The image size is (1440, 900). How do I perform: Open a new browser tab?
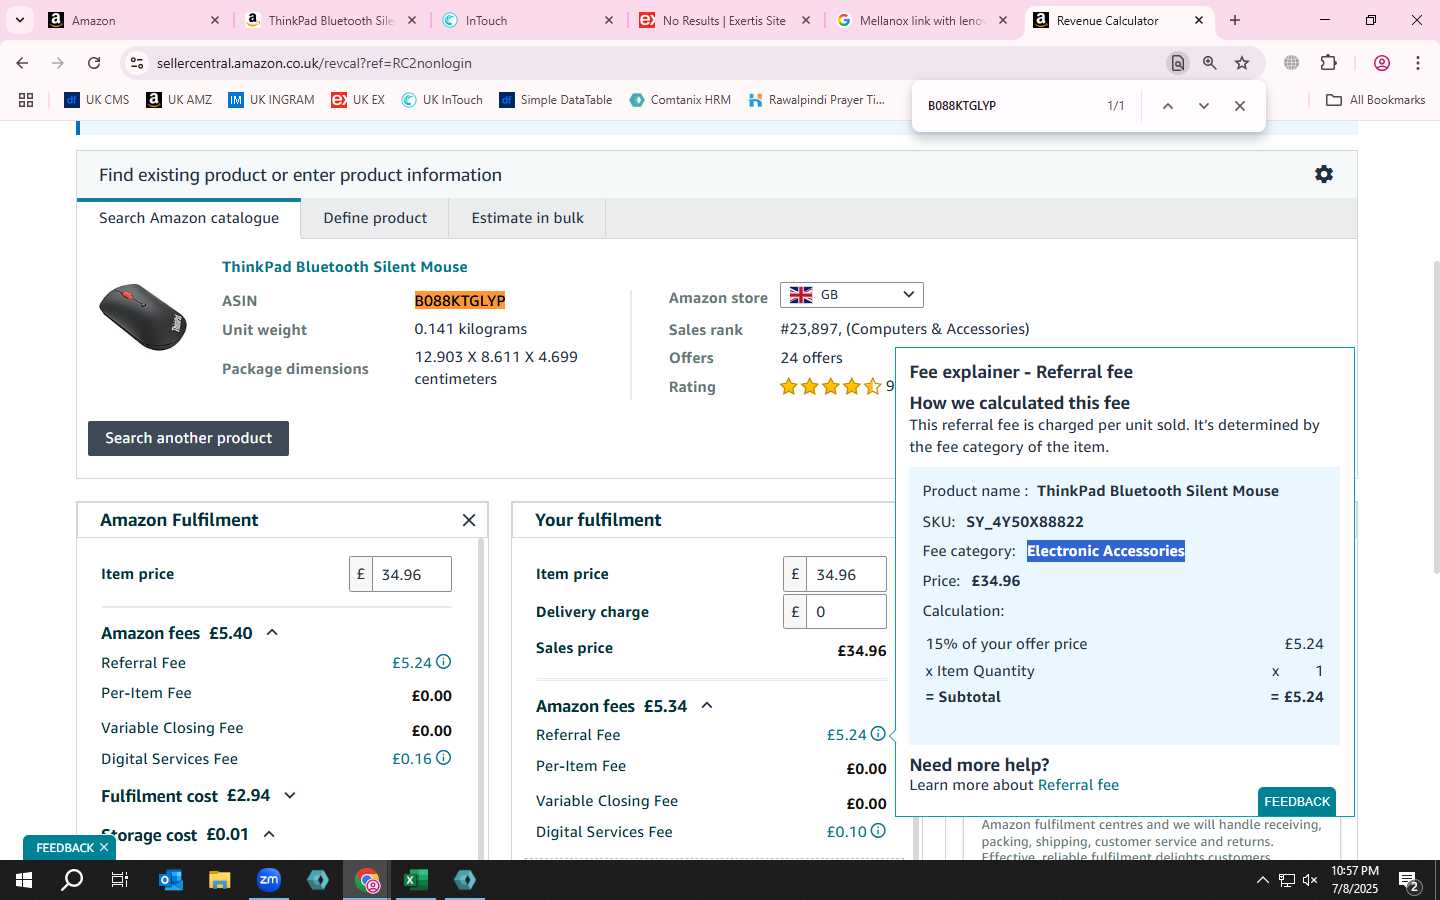point(1235,20)
